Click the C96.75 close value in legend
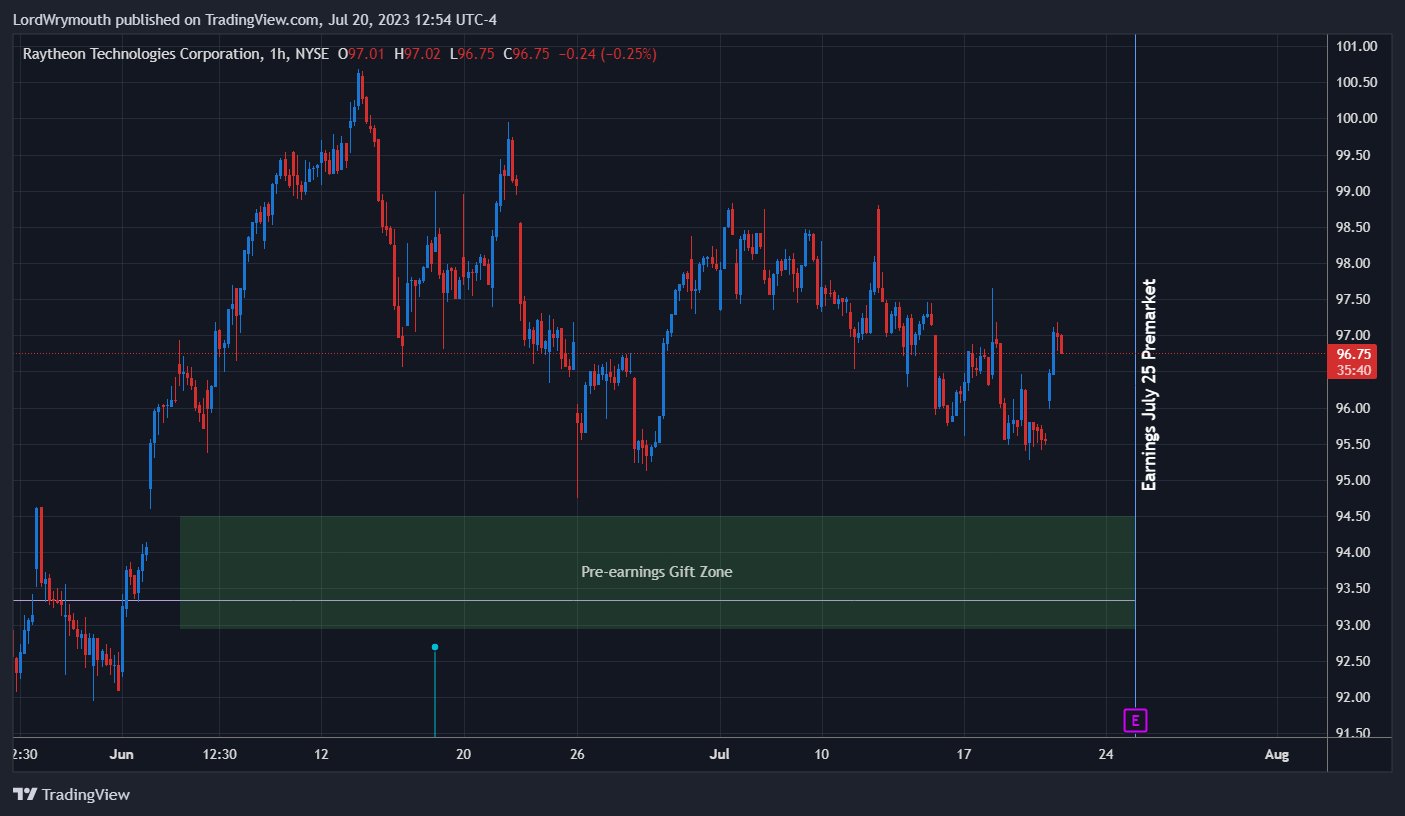The image size is (1405, 816). click(526, 54)
